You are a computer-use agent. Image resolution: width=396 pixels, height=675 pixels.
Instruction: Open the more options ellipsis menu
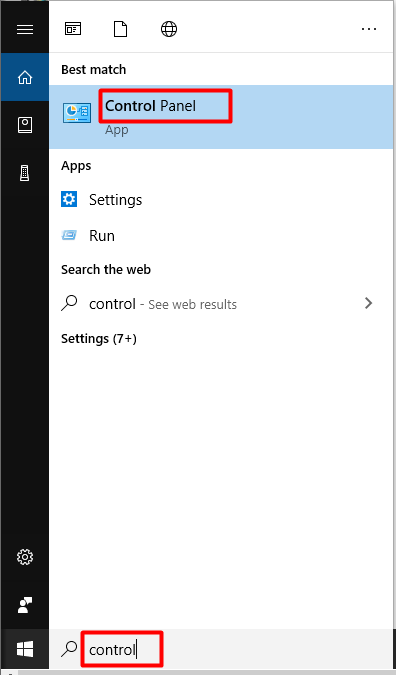coord(369,29)
